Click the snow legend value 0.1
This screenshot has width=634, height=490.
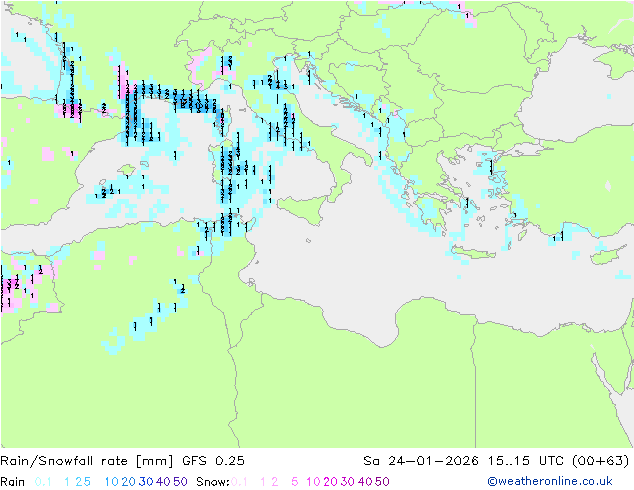pyautogui.click(x=239, y=482)
